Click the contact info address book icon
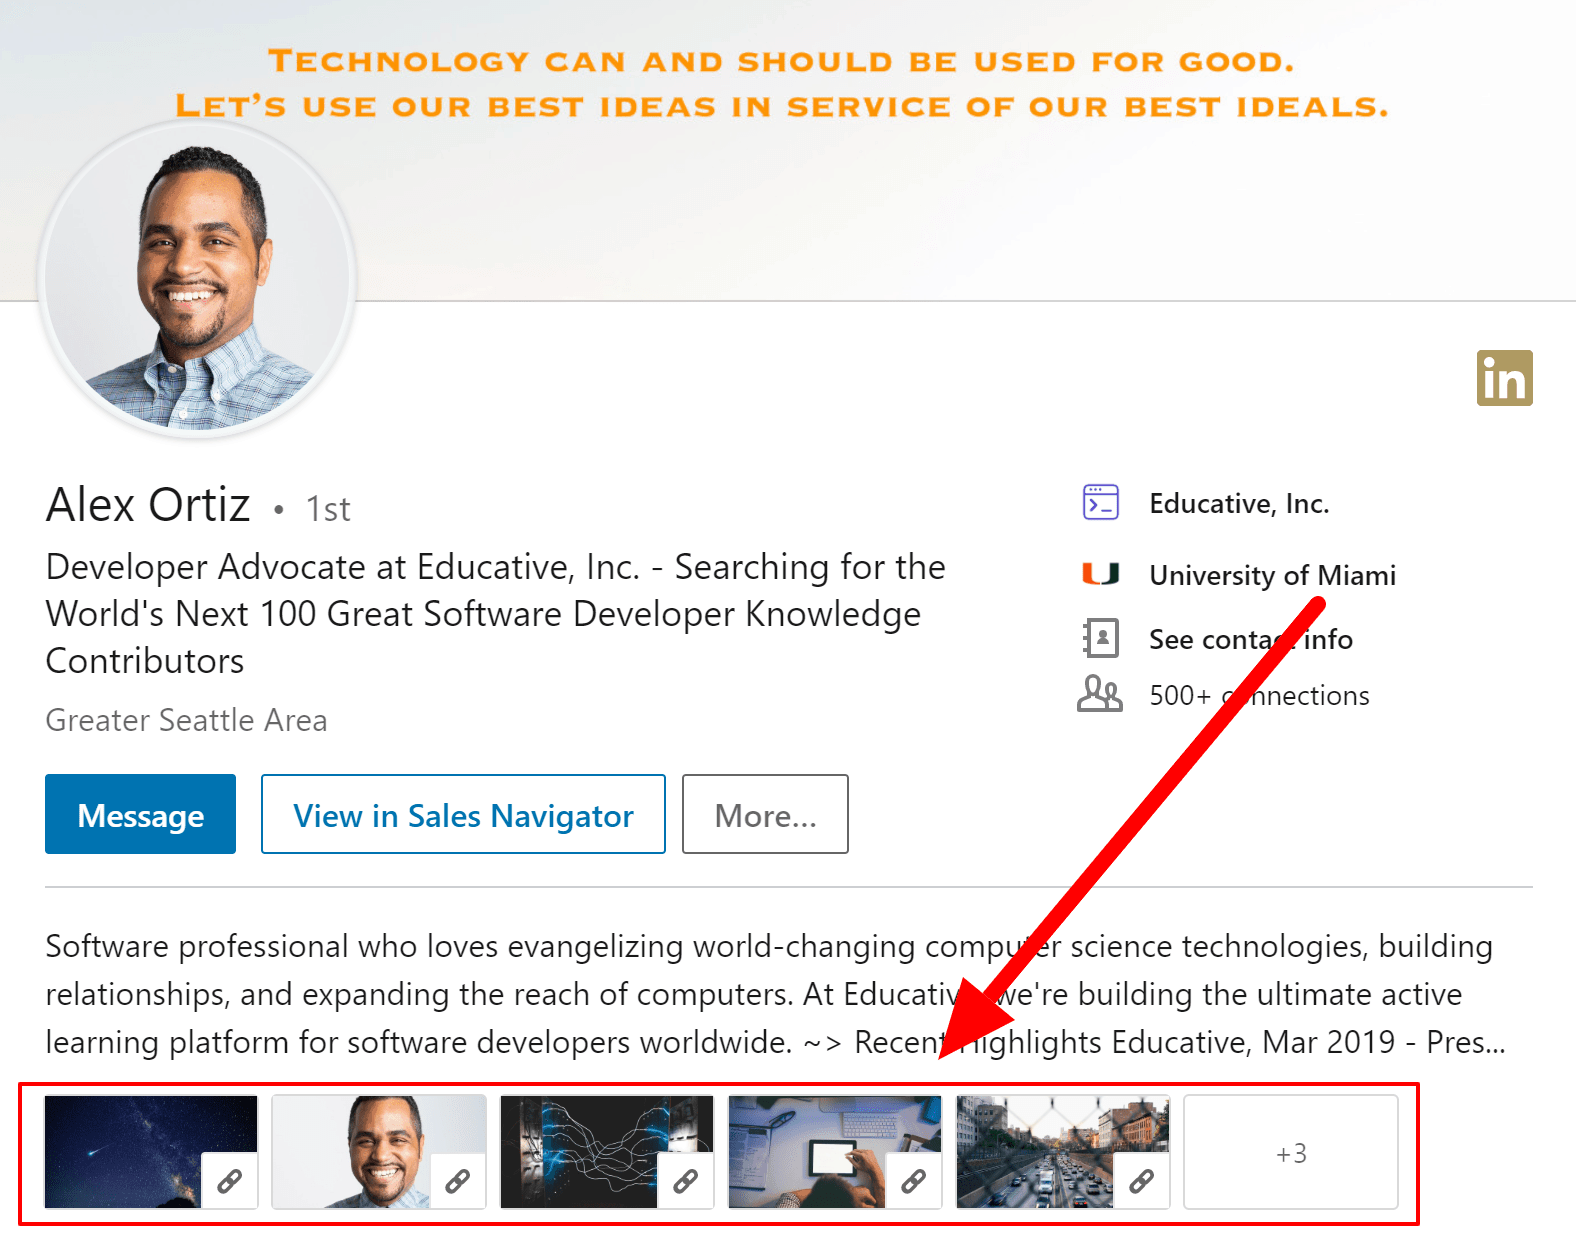This screenshot has height=1236, width=1576. click(1101, 638)
